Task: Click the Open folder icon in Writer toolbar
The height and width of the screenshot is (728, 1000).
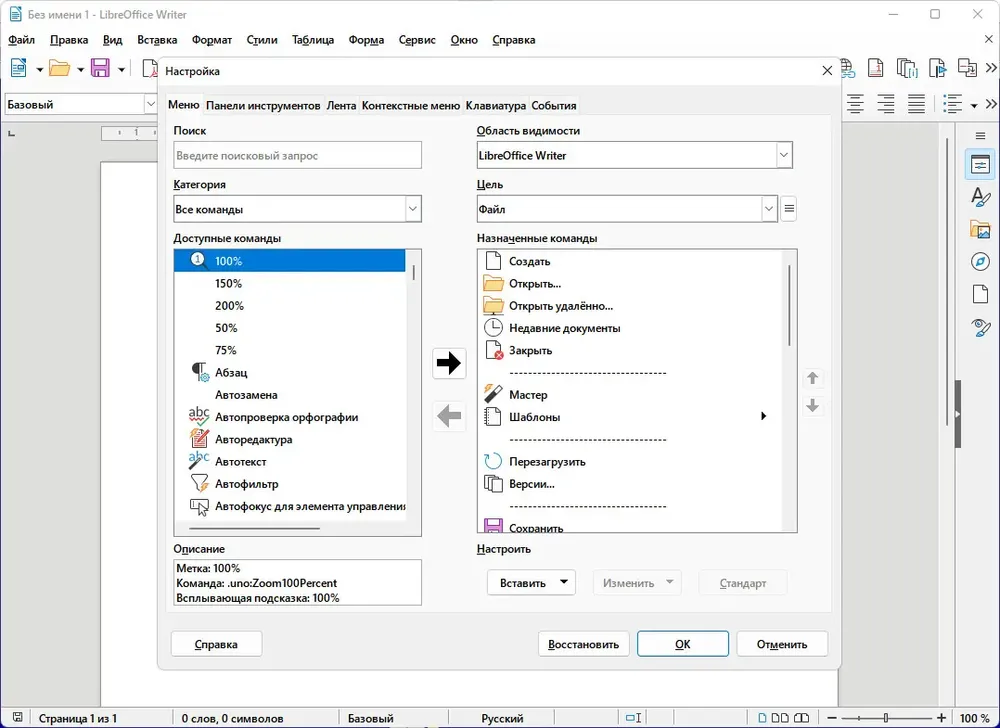Action: [x=59, y=68]
